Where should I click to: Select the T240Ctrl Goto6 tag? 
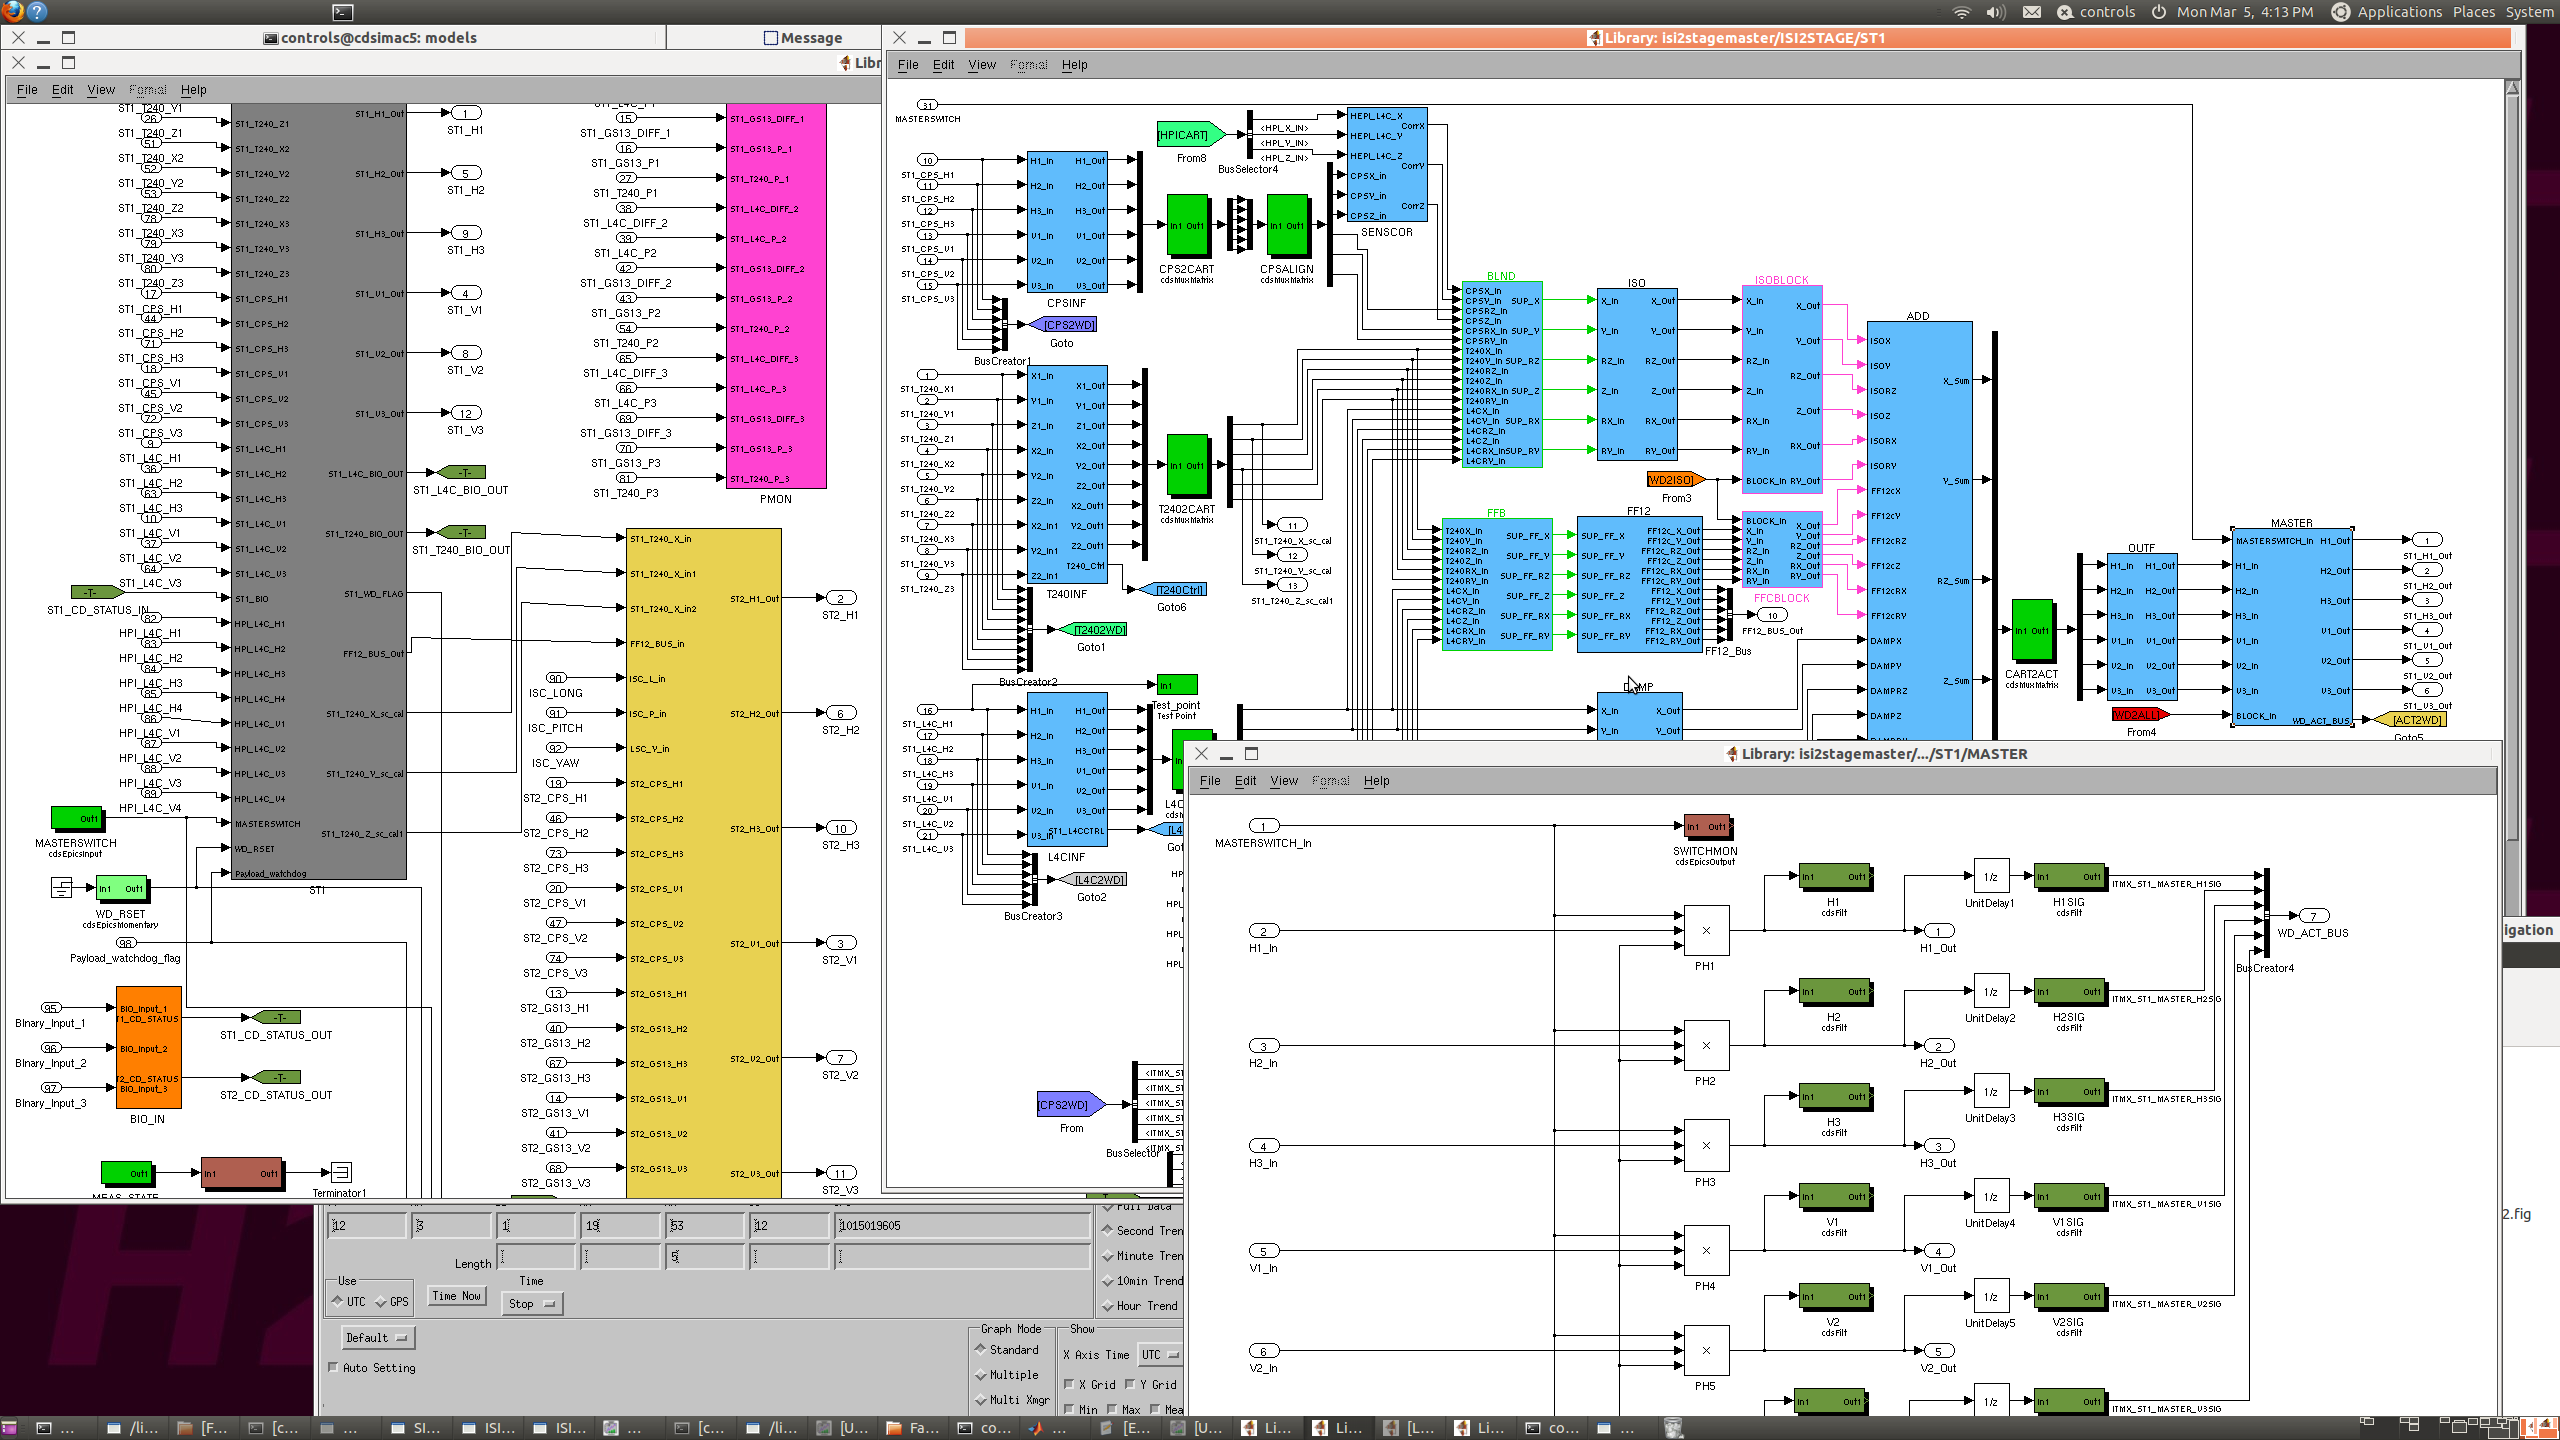[1173, 590]
